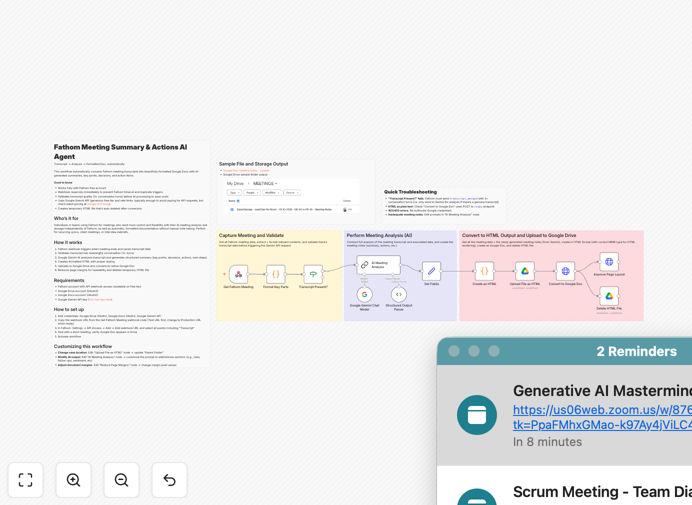Click the Perform Meeting Analysis (AI) section title
This screenshot has width=692, height=505.
pyautogui.click(x=379, y=235)
